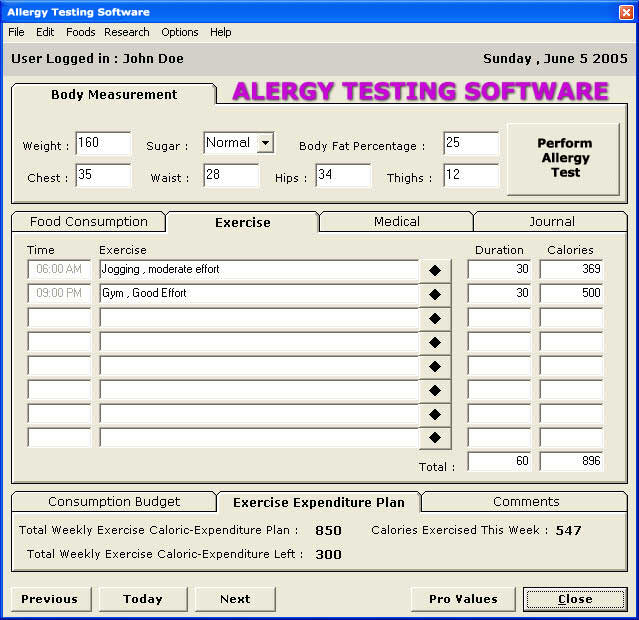The width and height of the screenshot is (639, 620).
Task: Click weekly plan value 850
Action: click(x=328, y=530)
